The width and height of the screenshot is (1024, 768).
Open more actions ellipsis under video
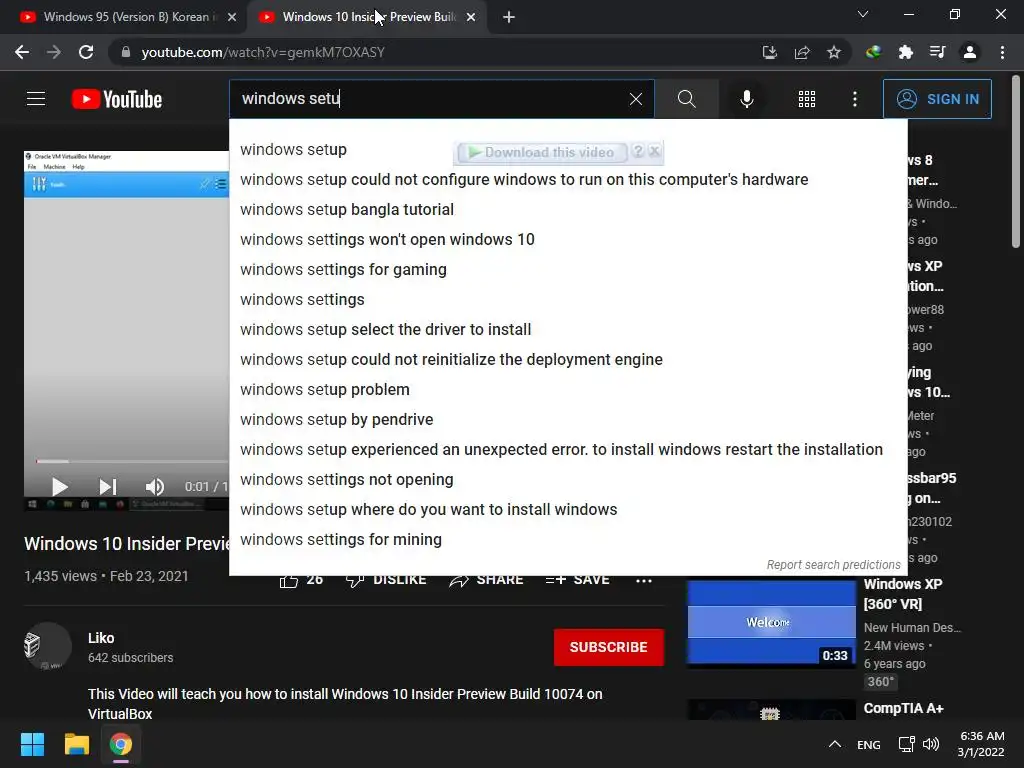[x=644, y=581]
